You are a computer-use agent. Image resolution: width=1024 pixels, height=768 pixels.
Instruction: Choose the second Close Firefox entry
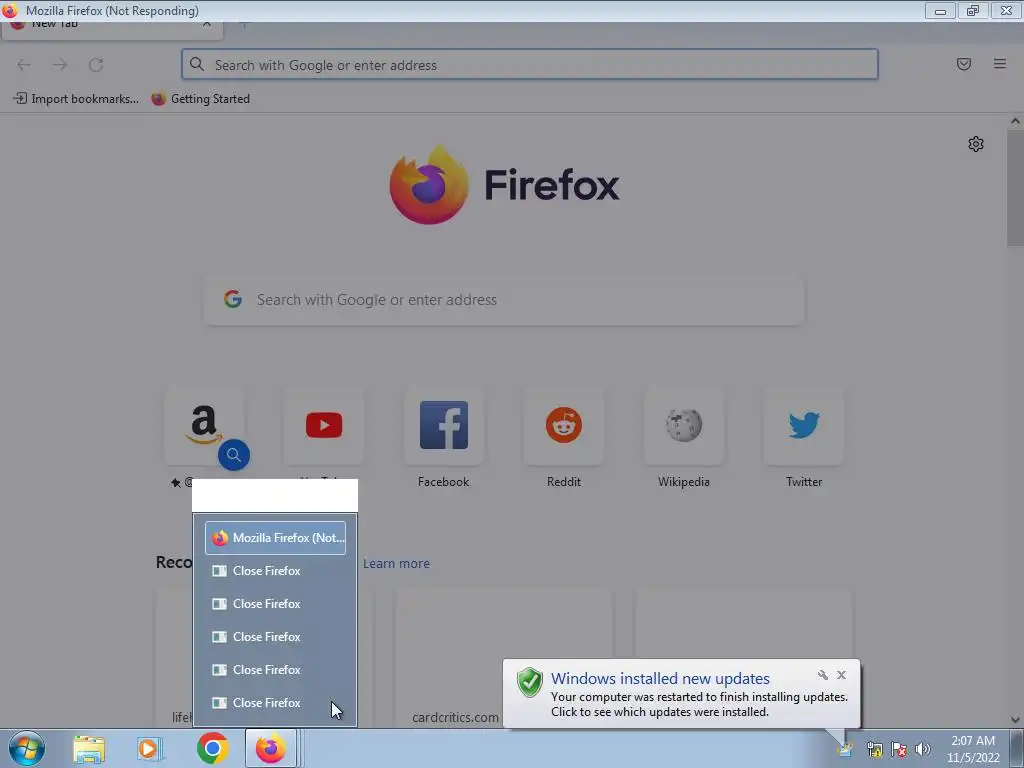[276, 604]
